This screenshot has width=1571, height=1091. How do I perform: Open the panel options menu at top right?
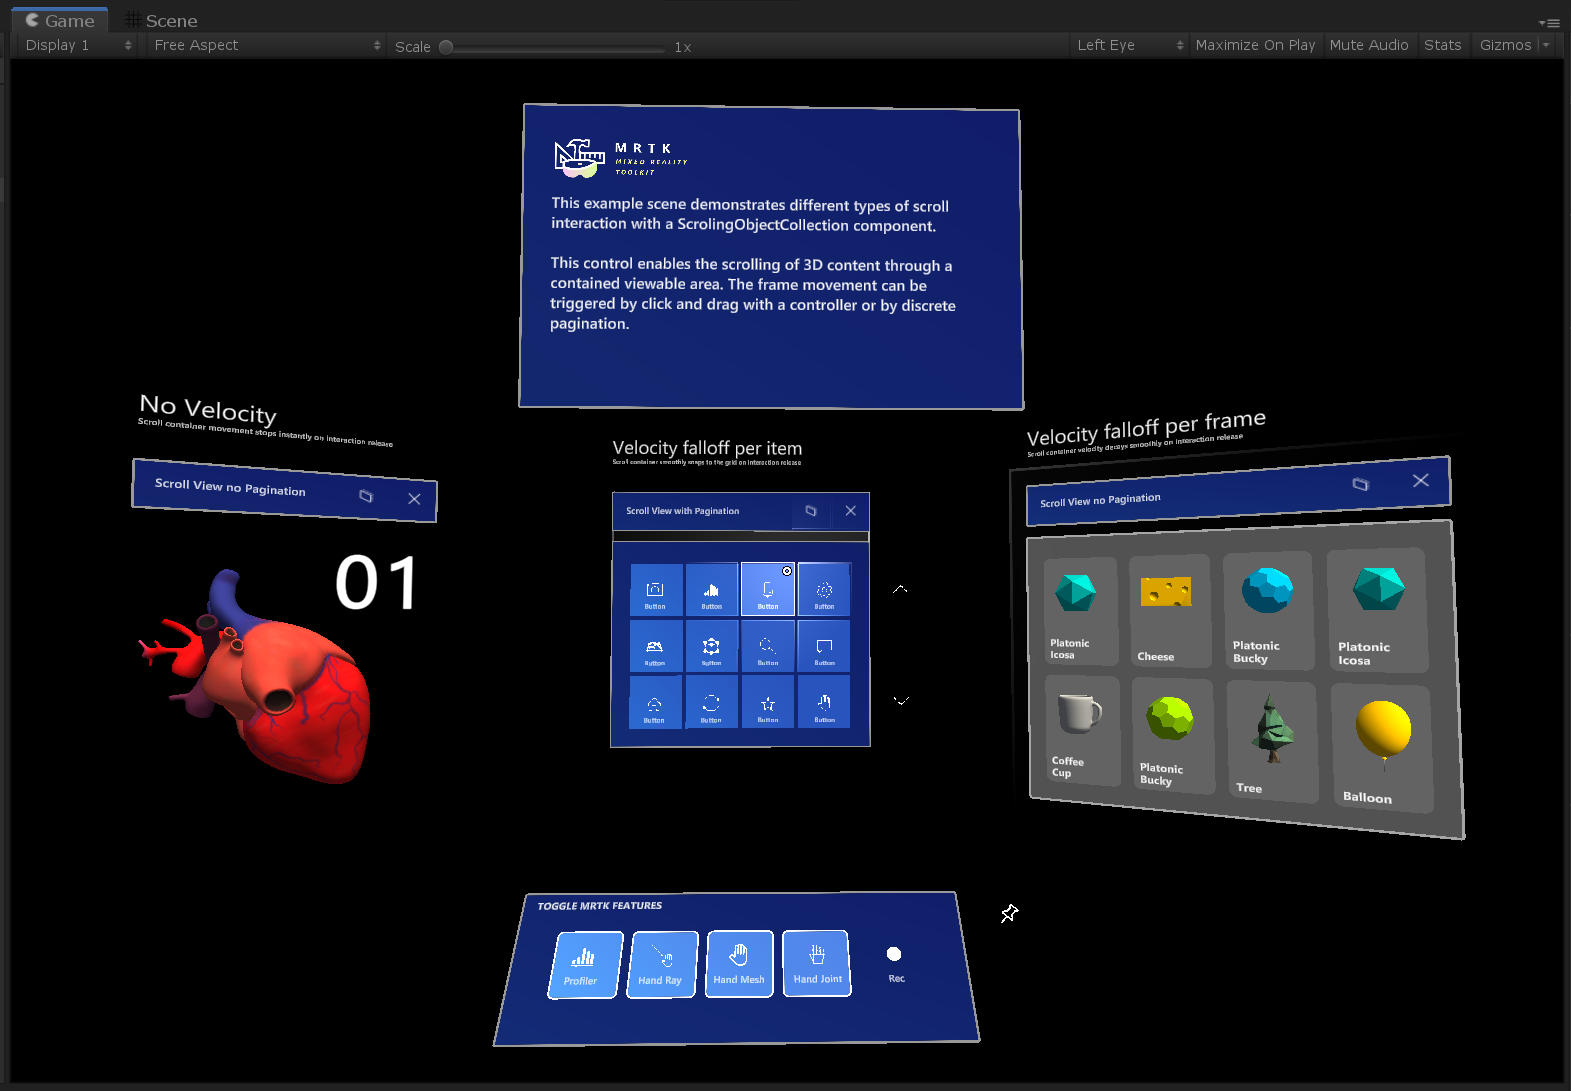point(1549,22)
